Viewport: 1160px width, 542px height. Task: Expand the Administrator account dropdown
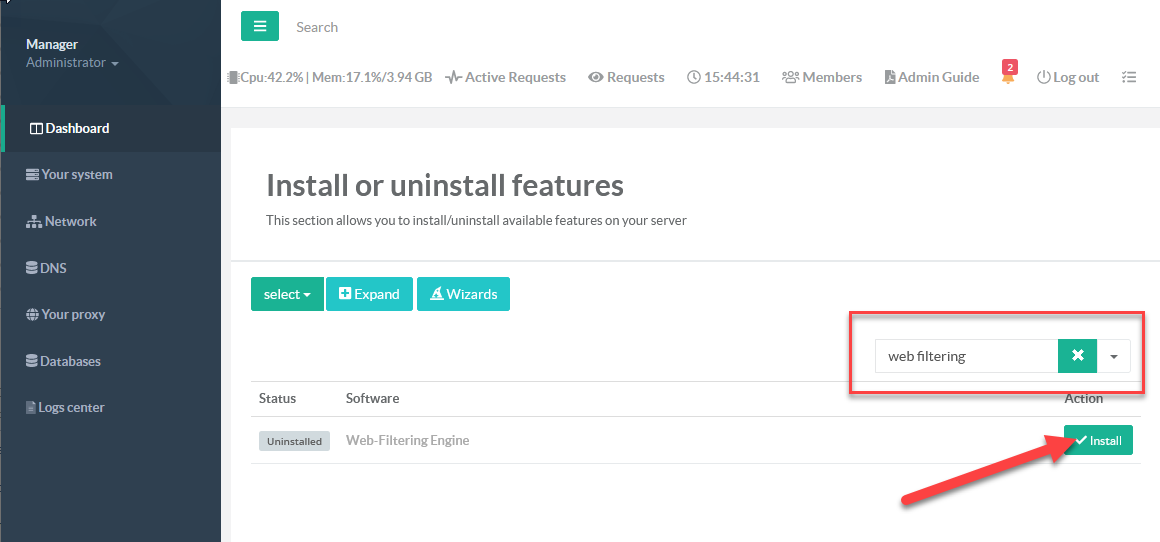coord(72,63)
